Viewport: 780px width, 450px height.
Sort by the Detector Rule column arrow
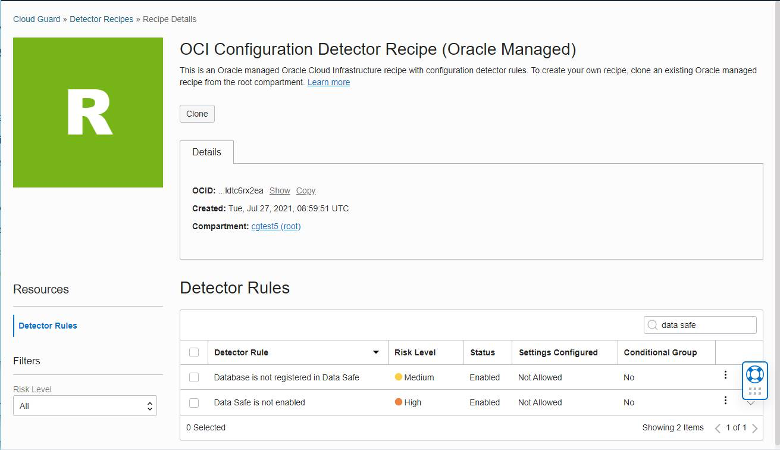376,353
